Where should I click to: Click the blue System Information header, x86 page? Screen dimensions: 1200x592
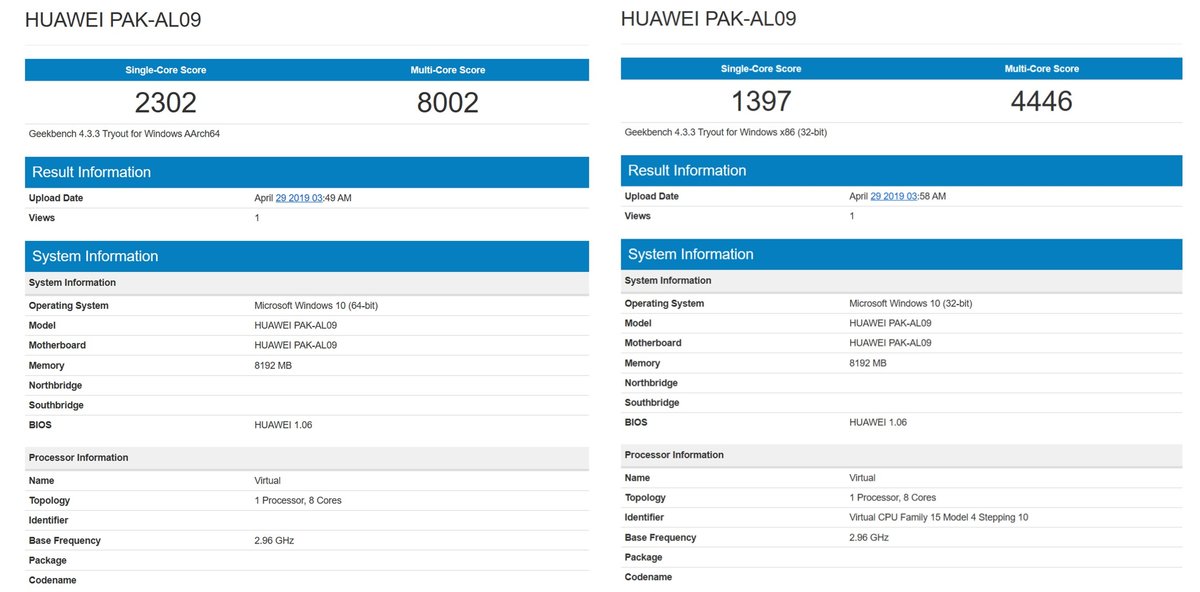902,254
